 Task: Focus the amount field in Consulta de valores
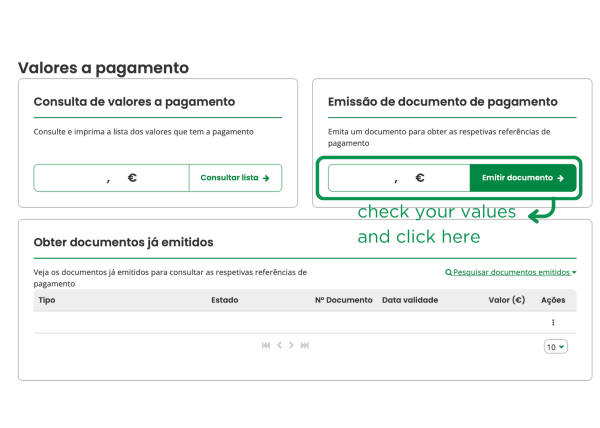coord(111,178)
